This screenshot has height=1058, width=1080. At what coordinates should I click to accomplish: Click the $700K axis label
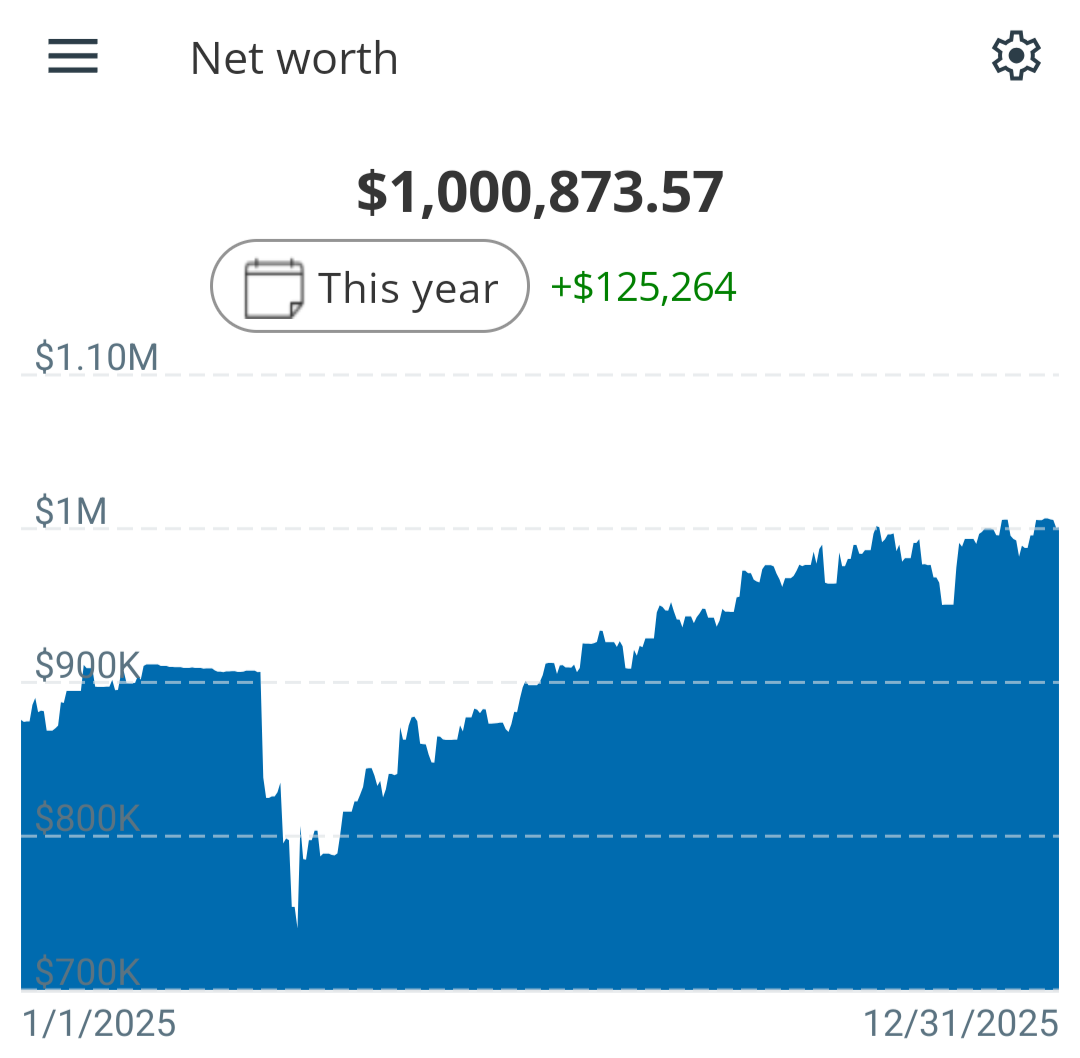[87, 971]
